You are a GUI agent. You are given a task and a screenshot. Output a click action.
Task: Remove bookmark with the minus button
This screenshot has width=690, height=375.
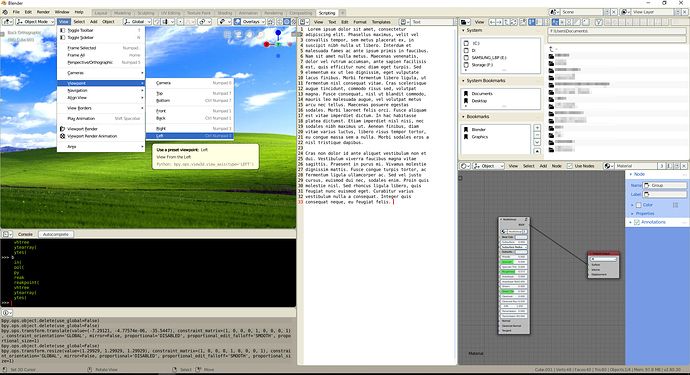pos(537,135)
